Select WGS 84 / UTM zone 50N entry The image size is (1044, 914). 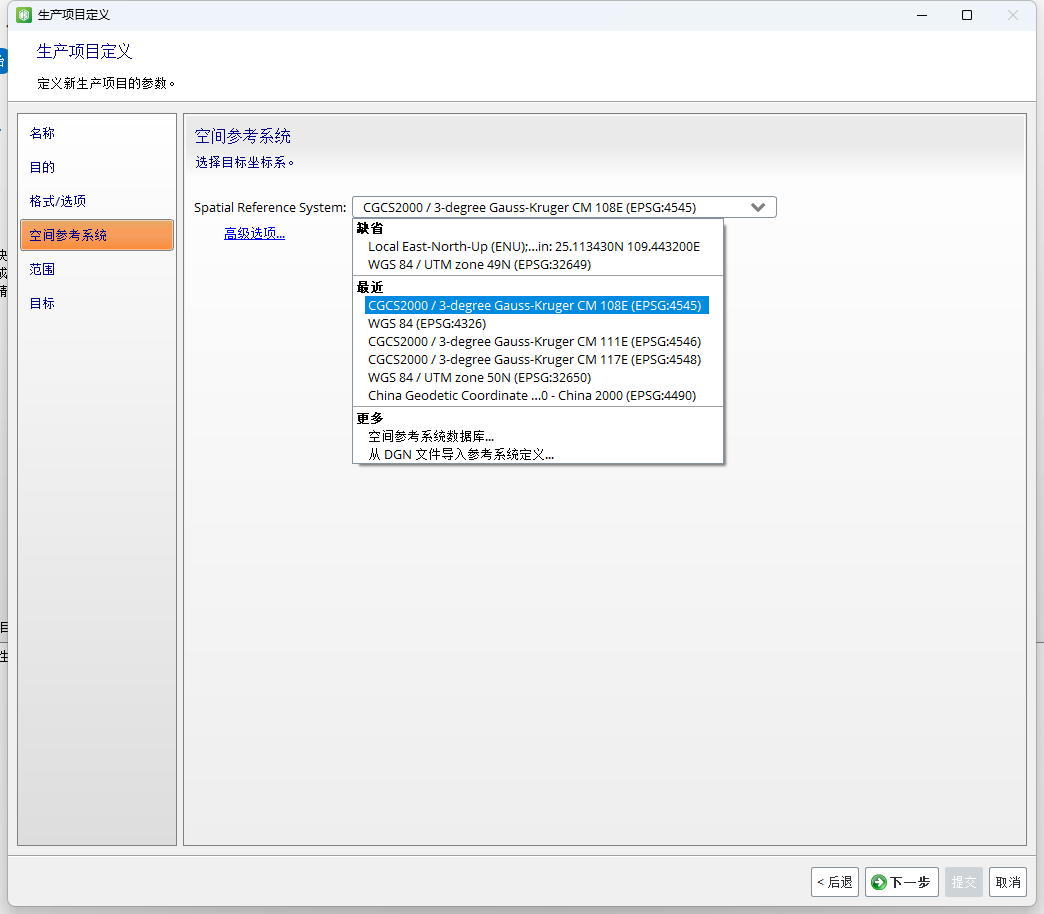tap(479, 377)
